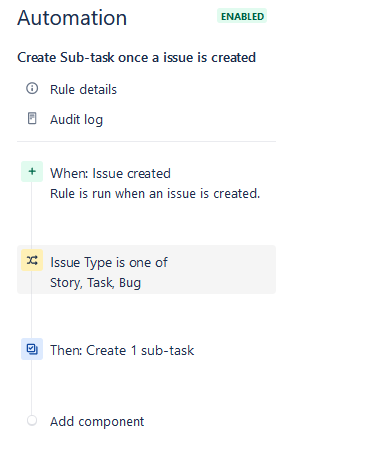Click text Rule is run when an issue is created.
382x463 pixels.
point(155,194)
